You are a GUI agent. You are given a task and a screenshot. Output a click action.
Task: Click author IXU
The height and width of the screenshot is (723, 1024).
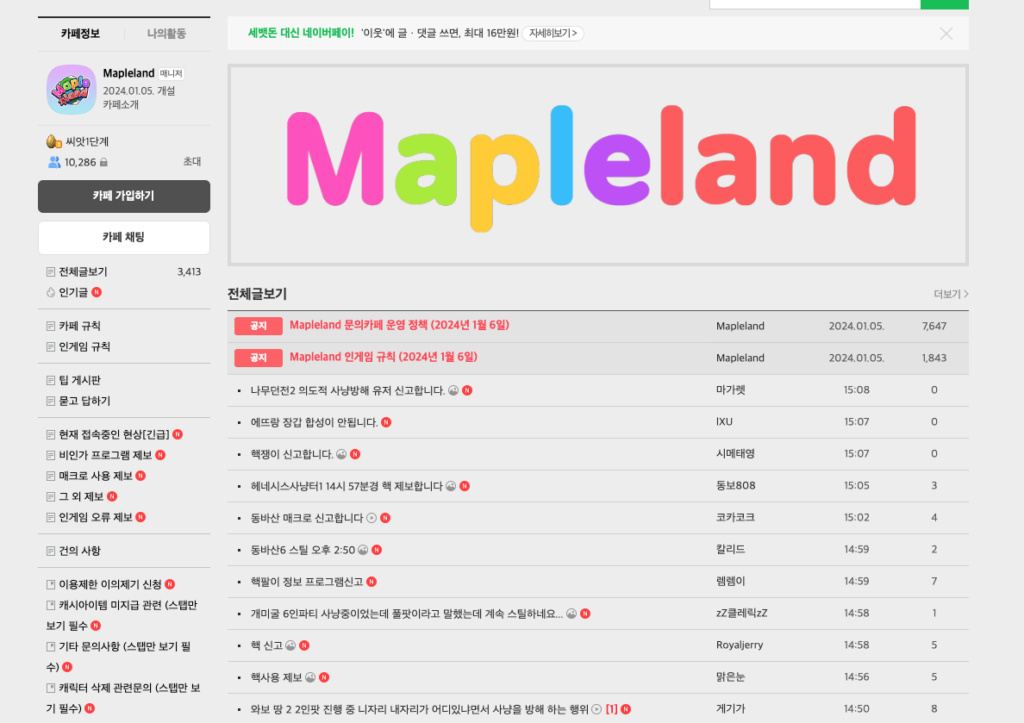pos(724,422)
